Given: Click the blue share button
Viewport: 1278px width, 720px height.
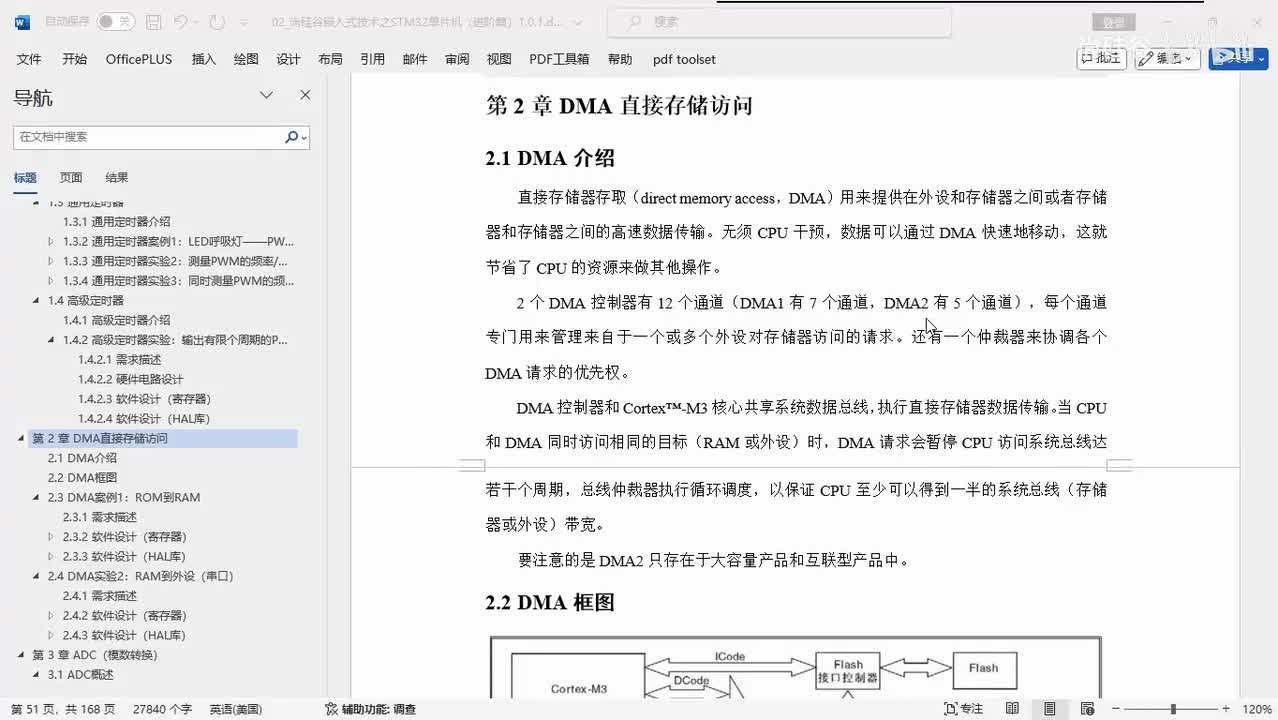Looking at the screenshot, I should tap(1238, 58).
